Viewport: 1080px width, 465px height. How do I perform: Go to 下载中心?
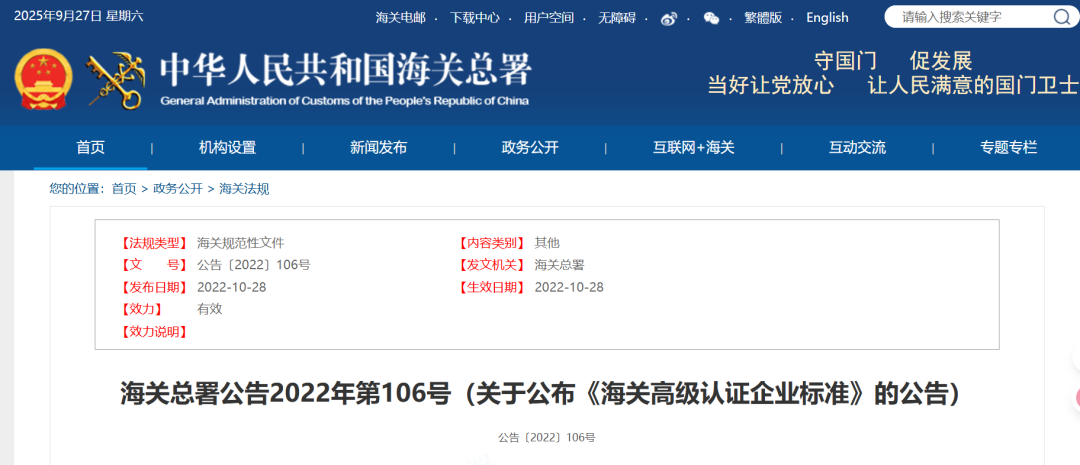474,18
